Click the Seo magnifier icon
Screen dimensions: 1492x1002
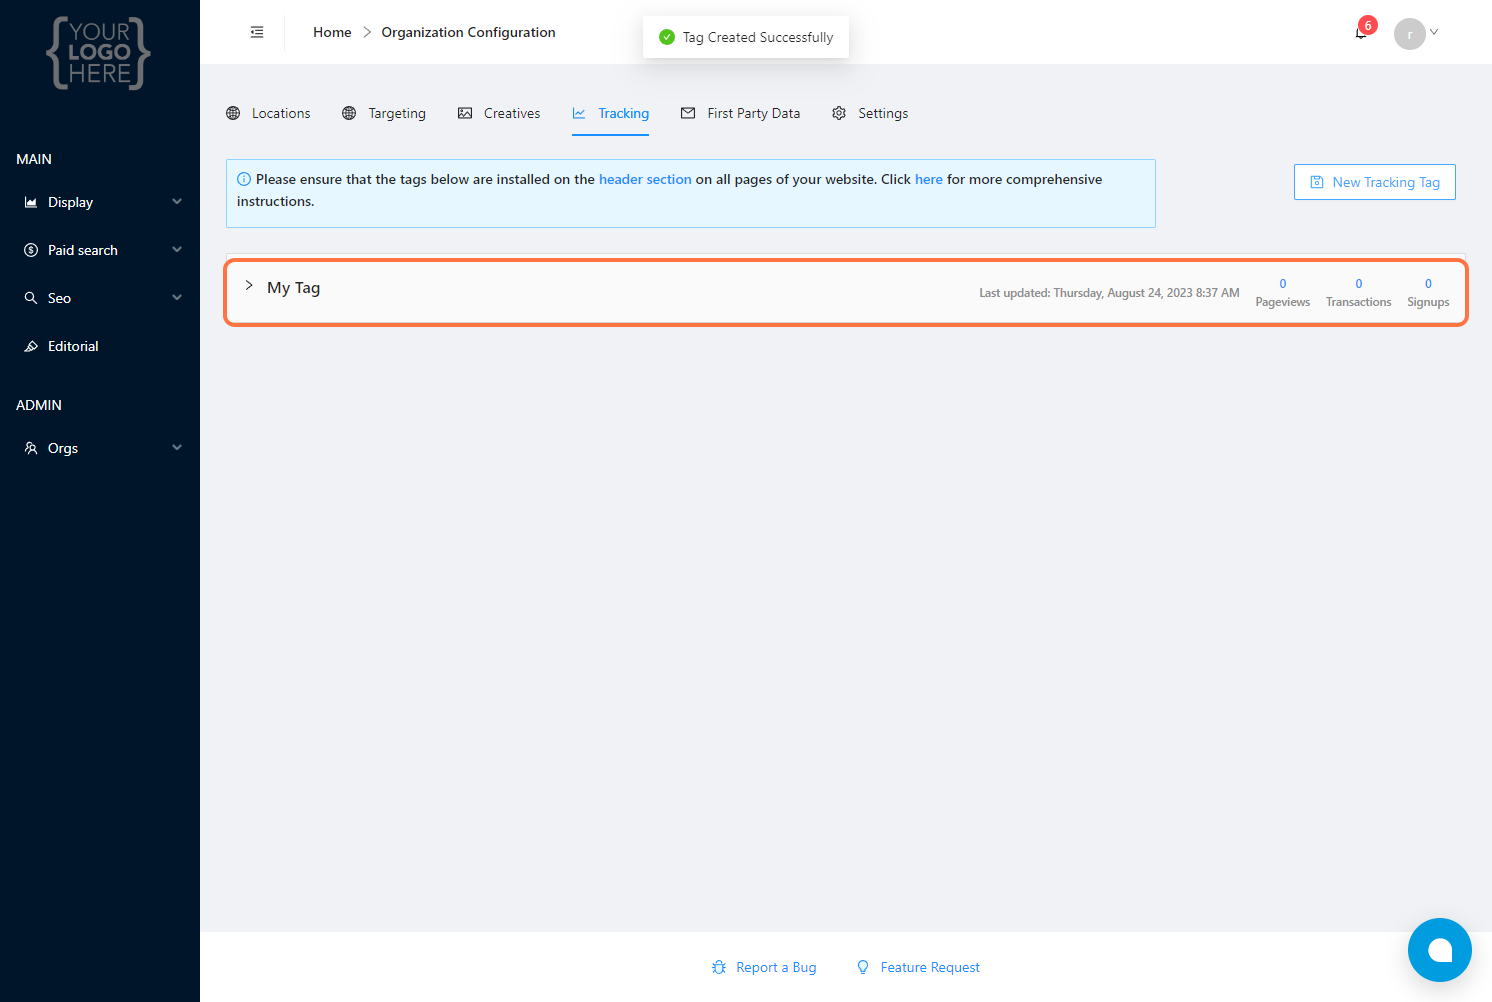click(31, 298)
